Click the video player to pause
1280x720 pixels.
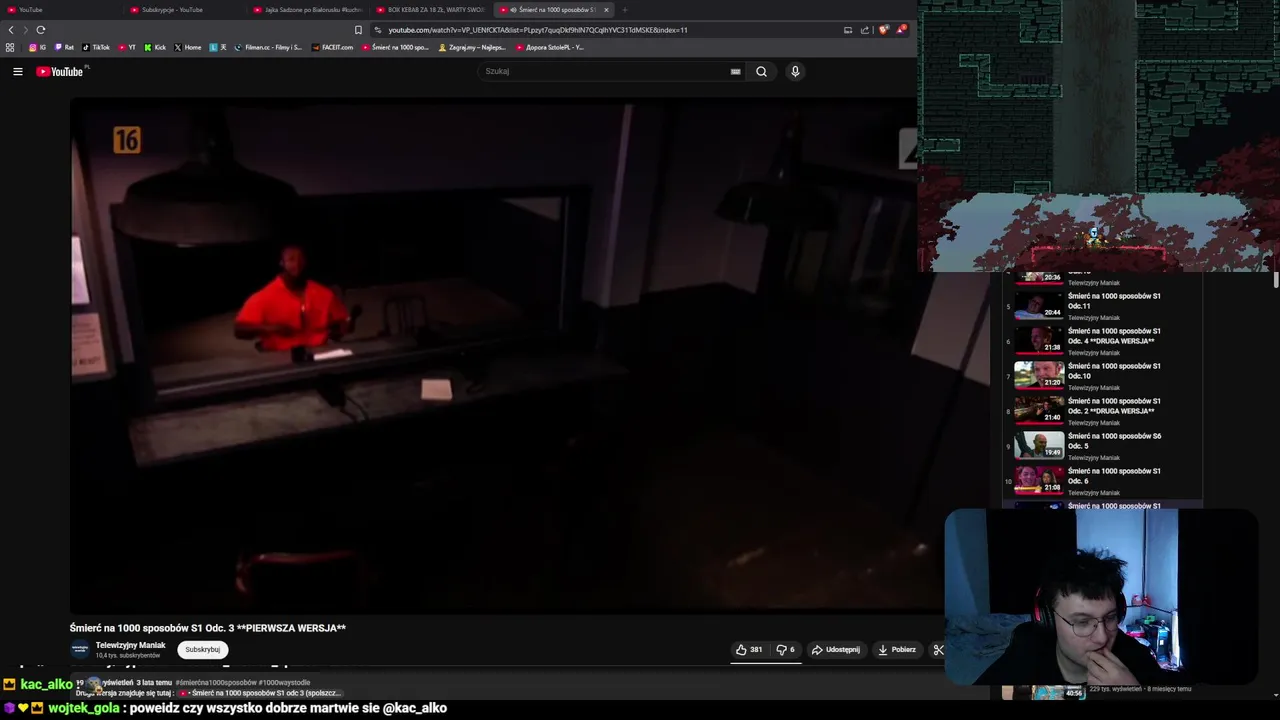(495, 355)
